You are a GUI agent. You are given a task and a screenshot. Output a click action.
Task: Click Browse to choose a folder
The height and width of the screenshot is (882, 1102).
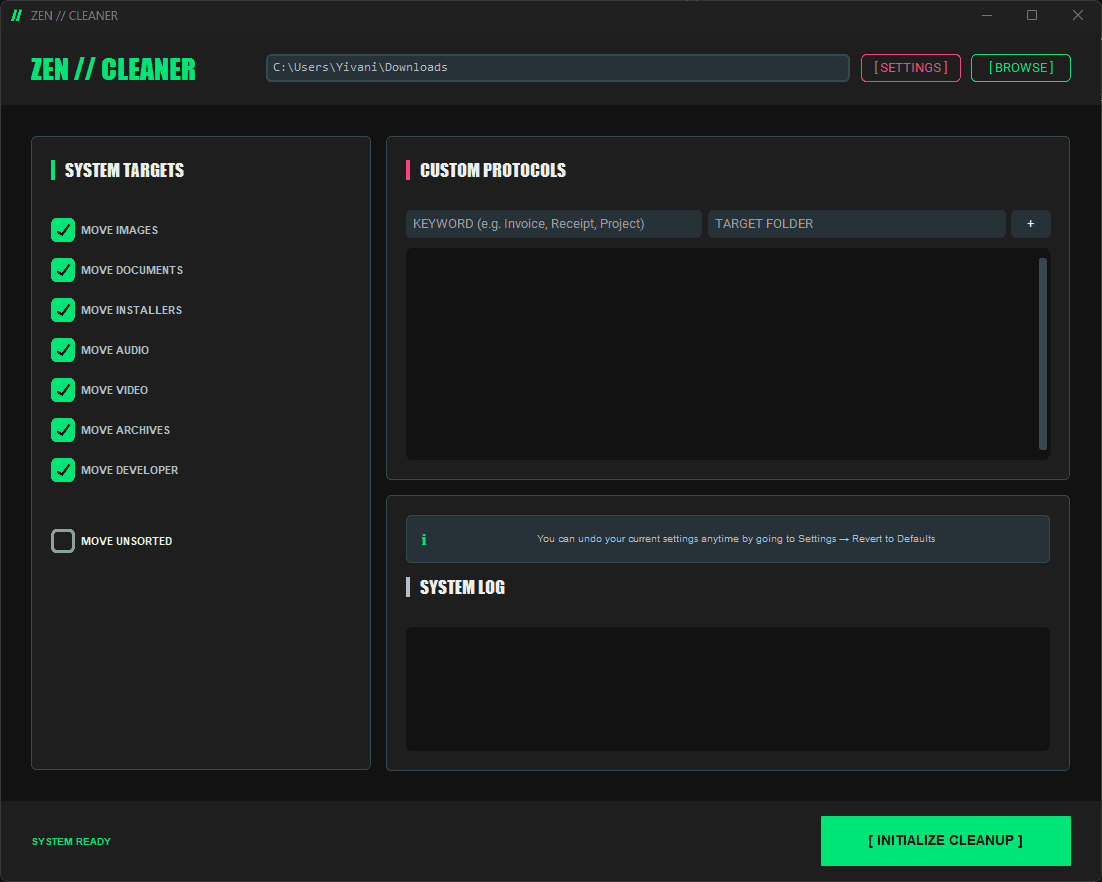coord(1020,68)
